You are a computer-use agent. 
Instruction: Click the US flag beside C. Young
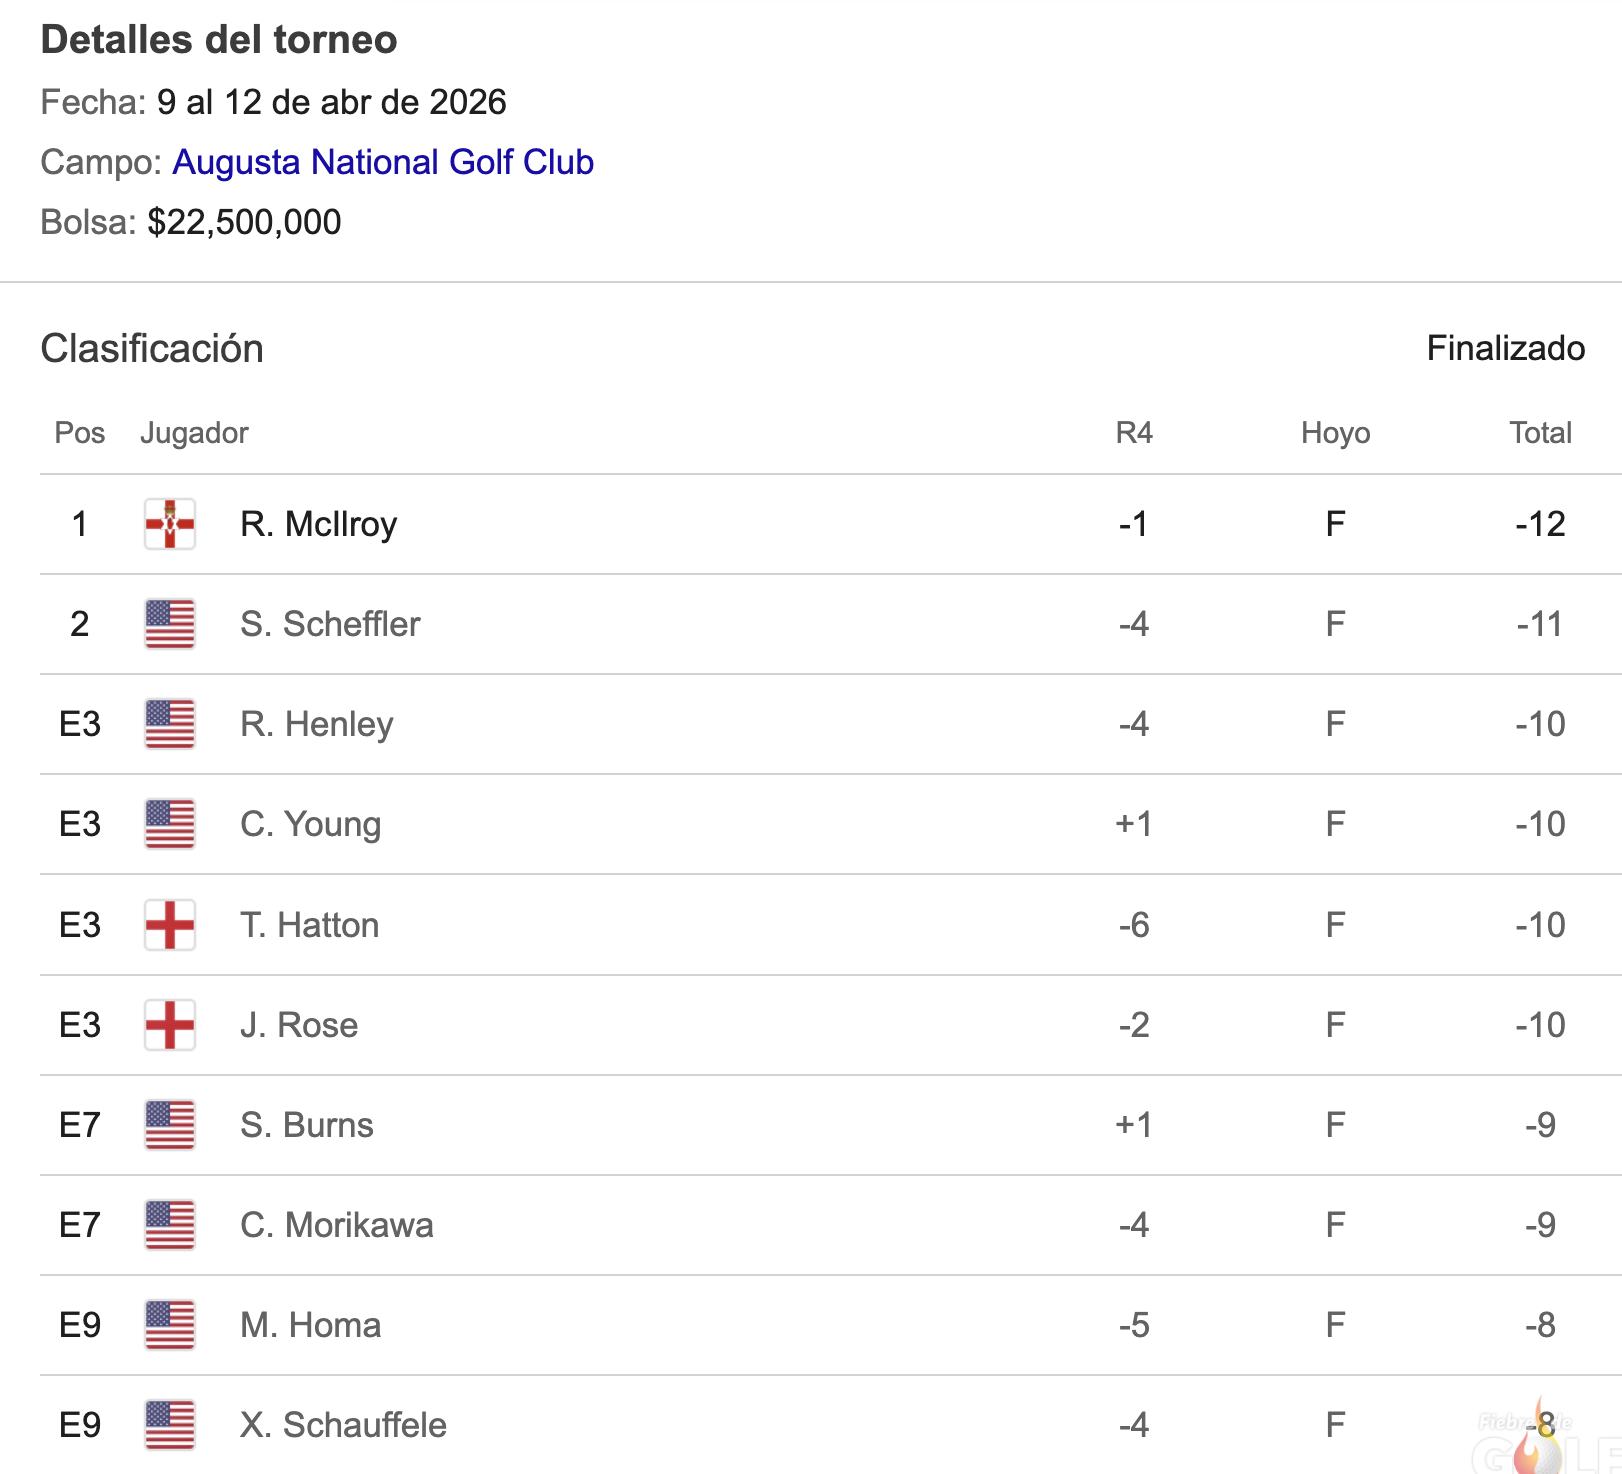[x=170, y=824]
